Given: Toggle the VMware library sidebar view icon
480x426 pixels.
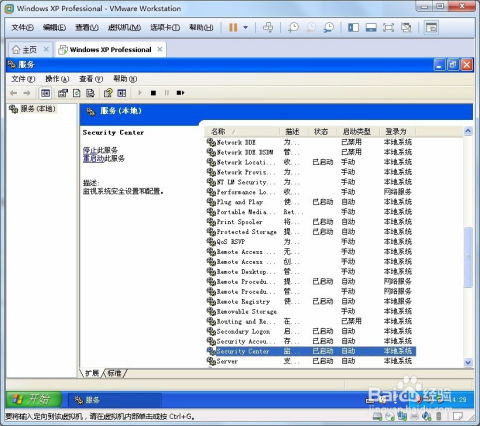Looking at the screenshot, I should coord(353,27).
